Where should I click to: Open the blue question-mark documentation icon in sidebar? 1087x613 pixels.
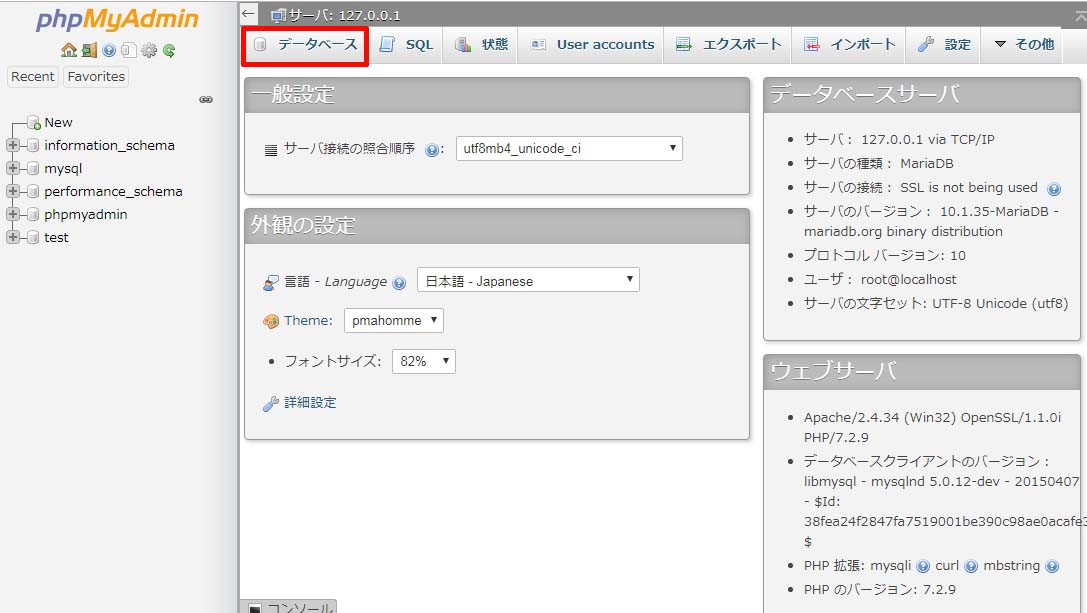109,50
